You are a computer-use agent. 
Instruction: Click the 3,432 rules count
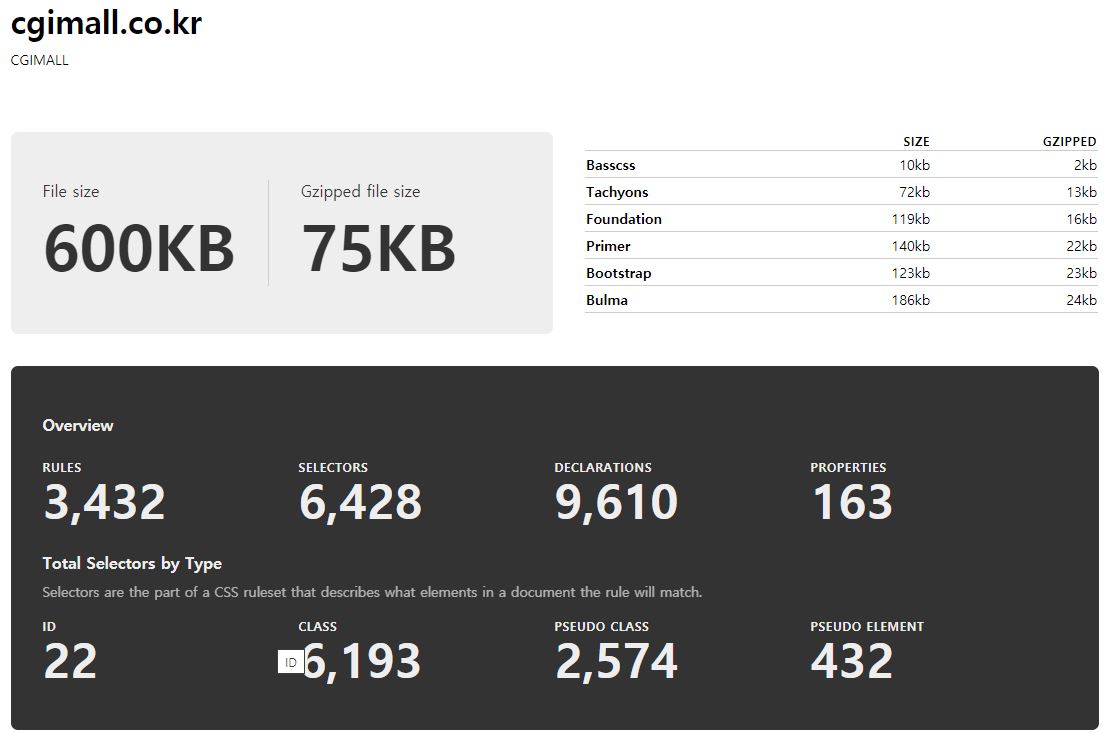coord(104,502)
